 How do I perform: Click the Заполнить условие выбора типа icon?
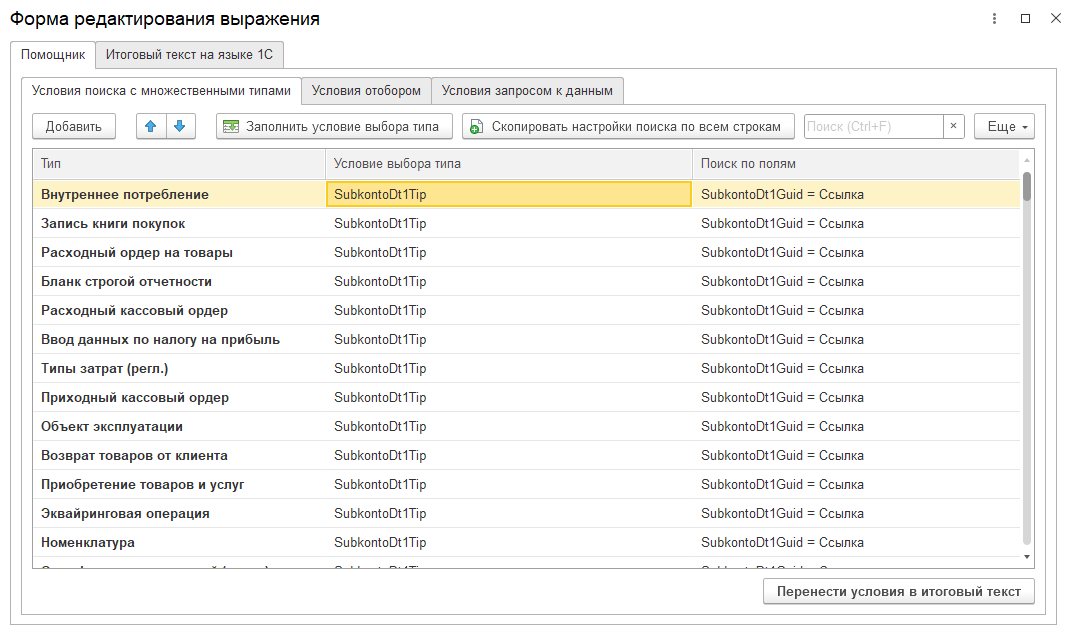click(231, 127)
